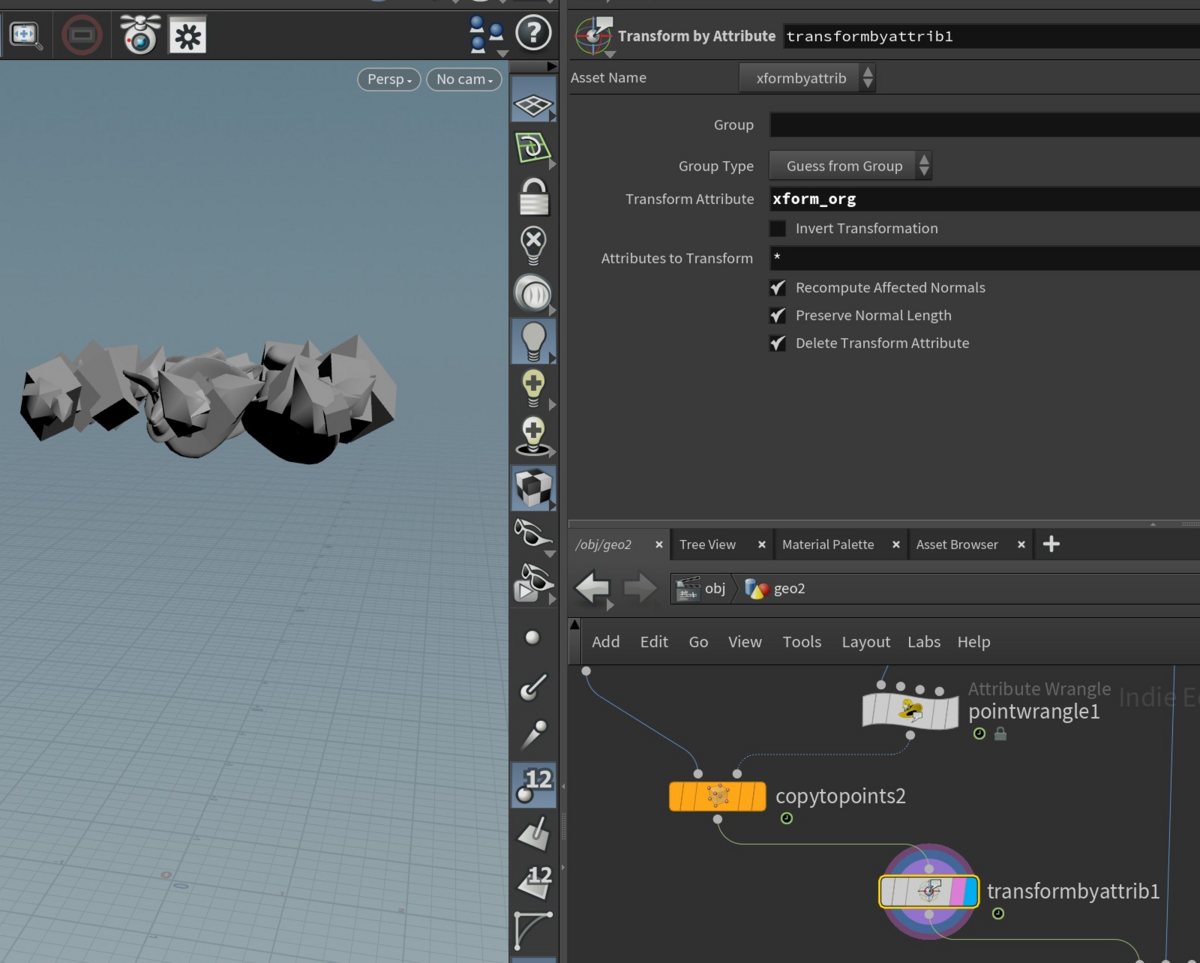This screenshot has height=963, width=1200.
Task: Open the Tools menu
Action: pyautogui.click(x=802, y=642)
